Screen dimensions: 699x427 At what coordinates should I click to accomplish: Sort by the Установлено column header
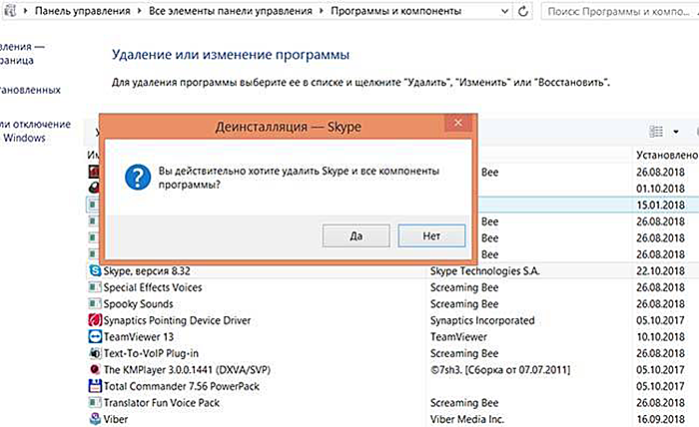coord(666,155)
